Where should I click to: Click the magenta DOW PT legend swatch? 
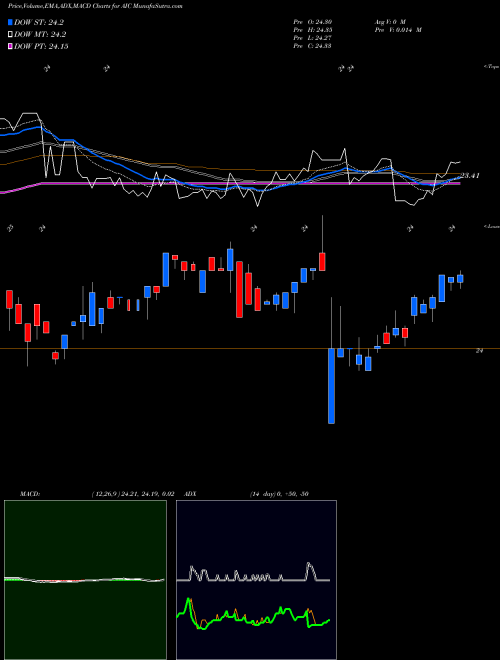(10, 46)
